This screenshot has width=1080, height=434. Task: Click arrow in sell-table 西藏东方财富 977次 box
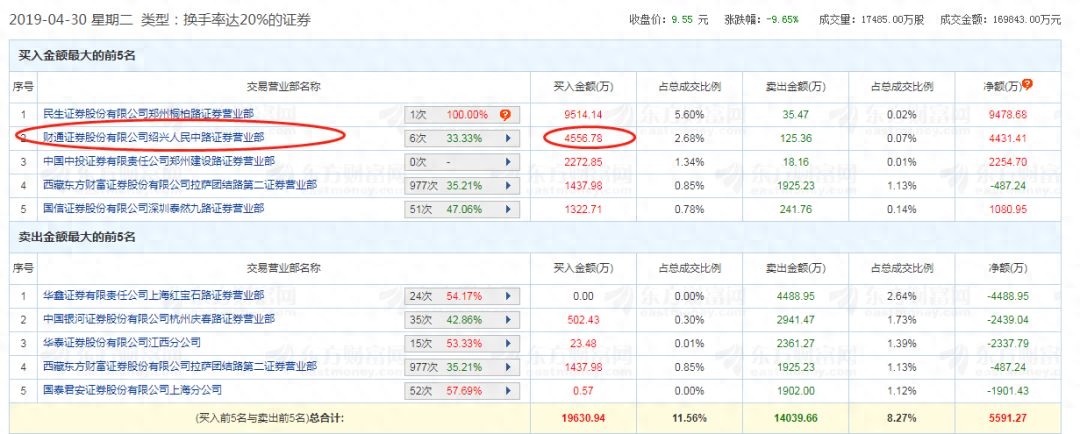coord(508,366)
